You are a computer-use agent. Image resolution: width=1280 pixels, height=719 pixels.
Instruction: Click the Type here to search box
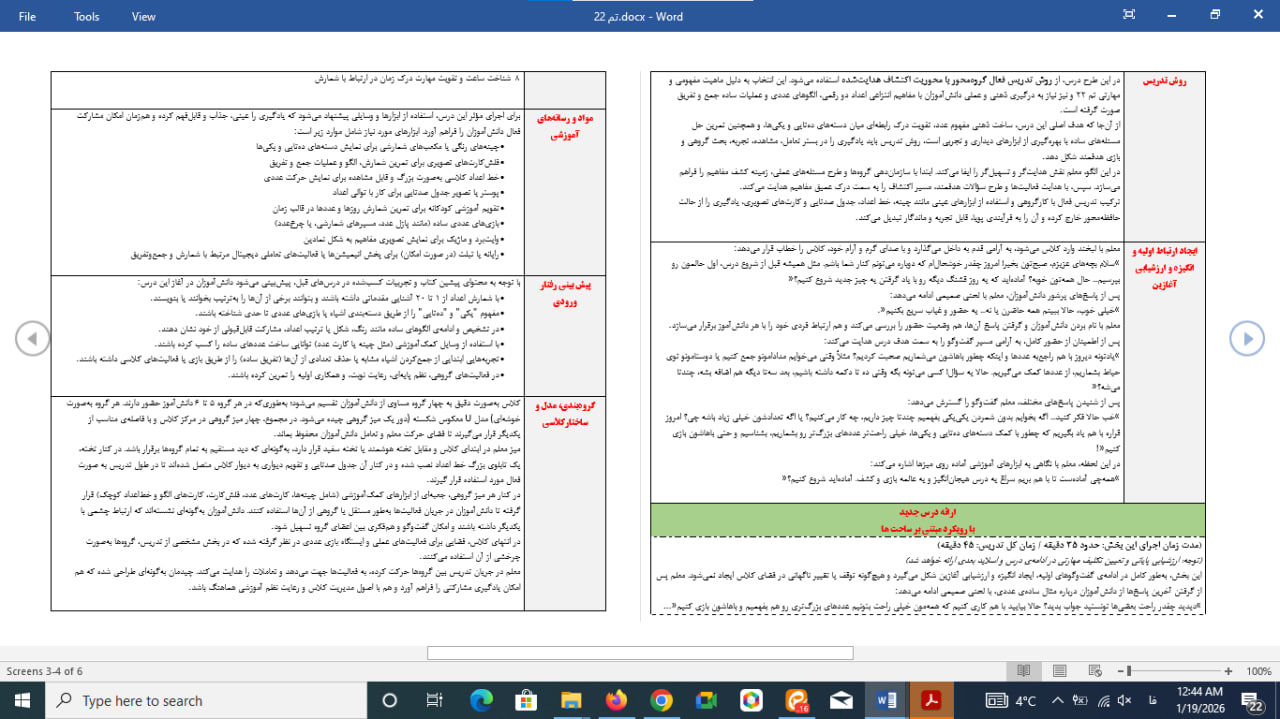click(x=200, y=700)
